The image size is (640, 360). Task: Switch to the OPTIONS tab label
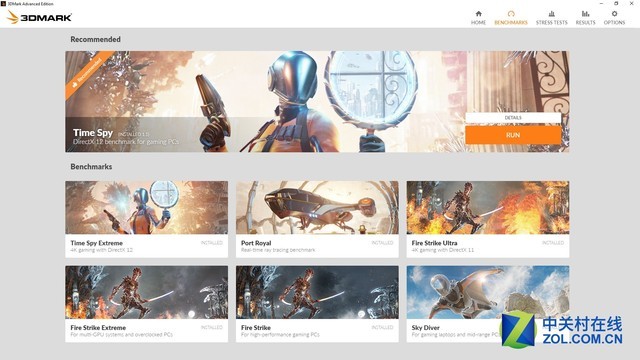pos(614,23)
